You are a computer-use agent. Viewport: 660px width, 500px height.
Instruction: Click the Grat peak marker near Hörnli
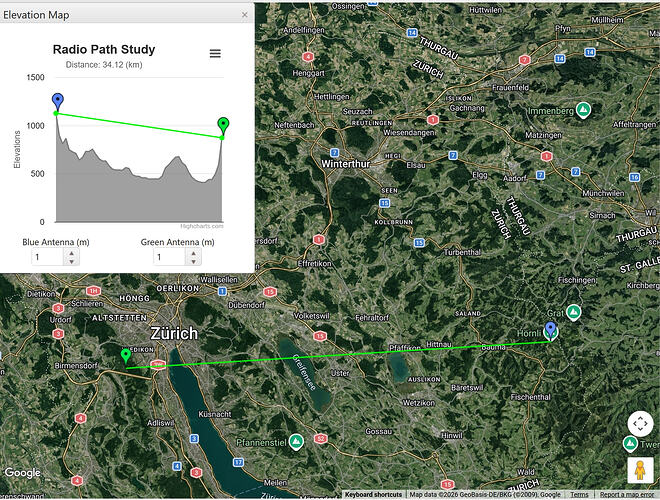(x=574, y=312)
